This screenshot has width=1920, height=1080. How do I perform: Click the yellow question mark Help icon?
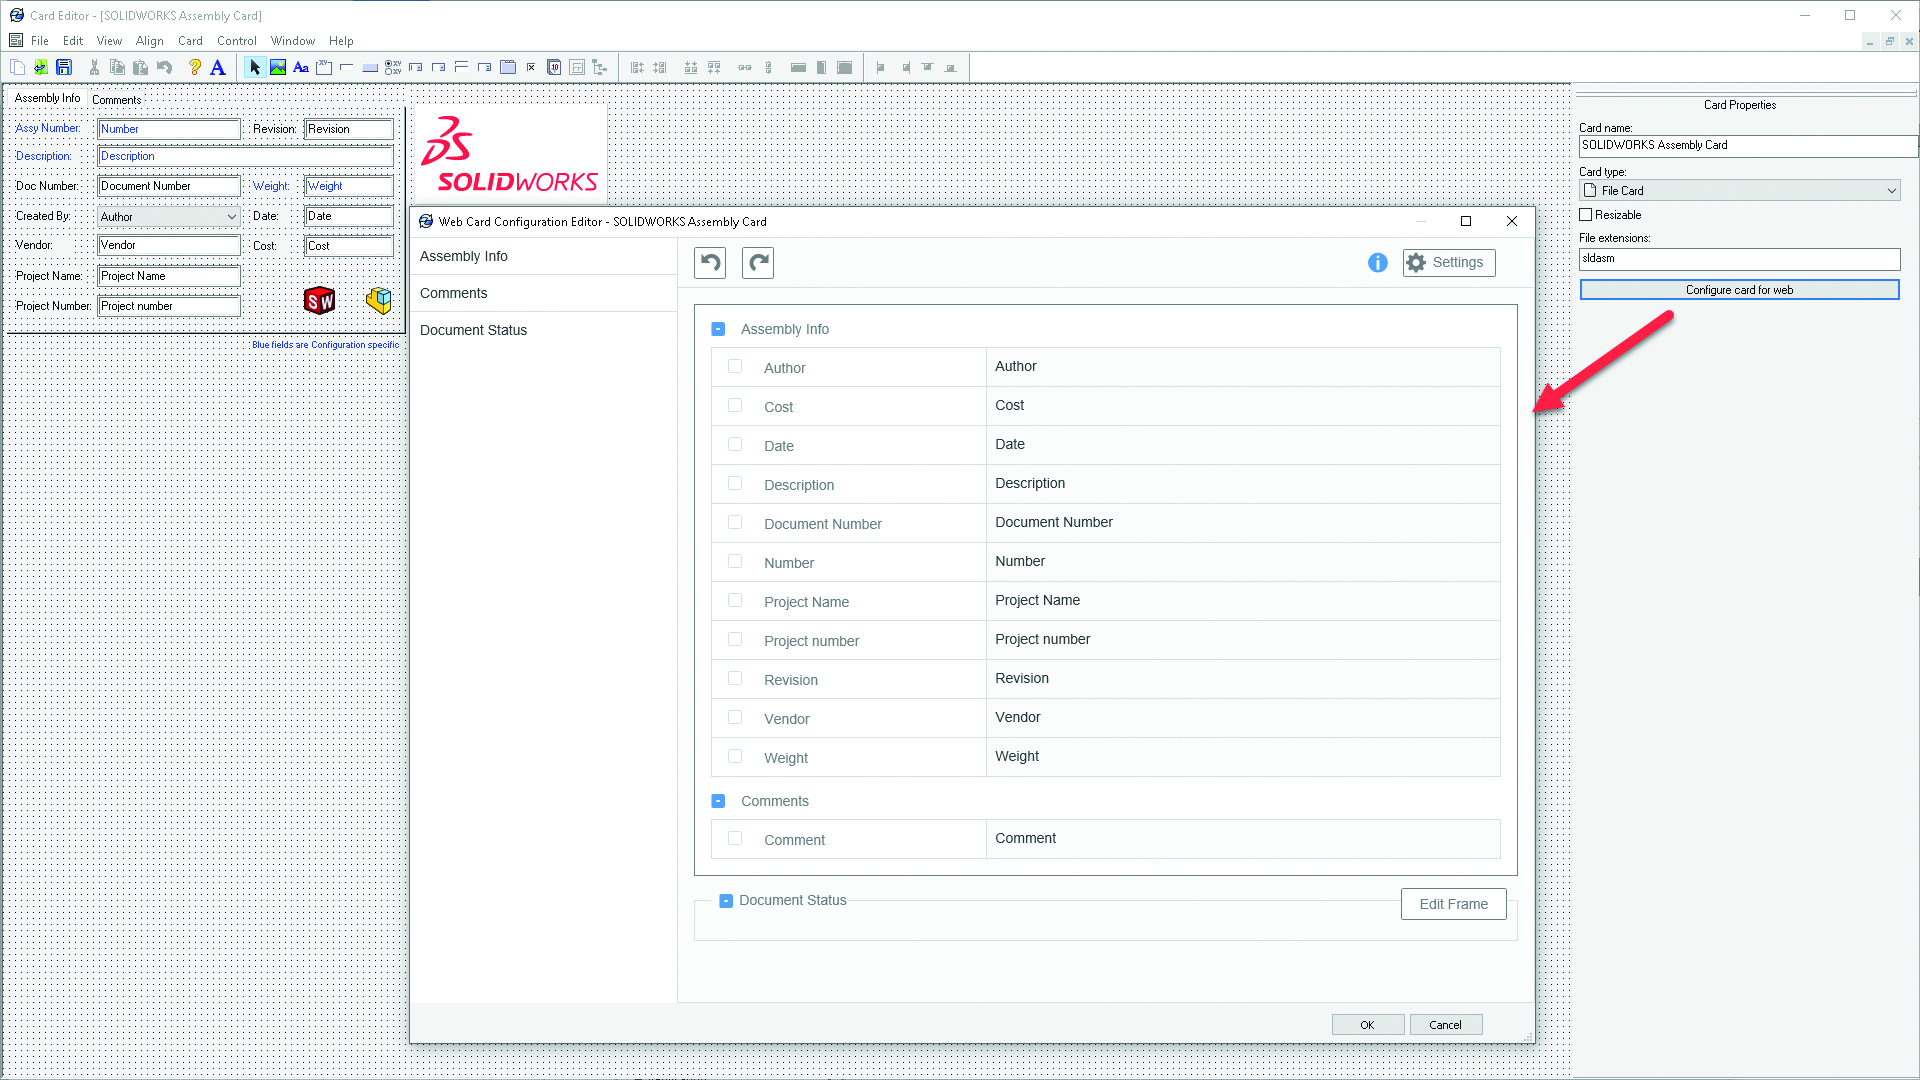[x=195, y=68]
